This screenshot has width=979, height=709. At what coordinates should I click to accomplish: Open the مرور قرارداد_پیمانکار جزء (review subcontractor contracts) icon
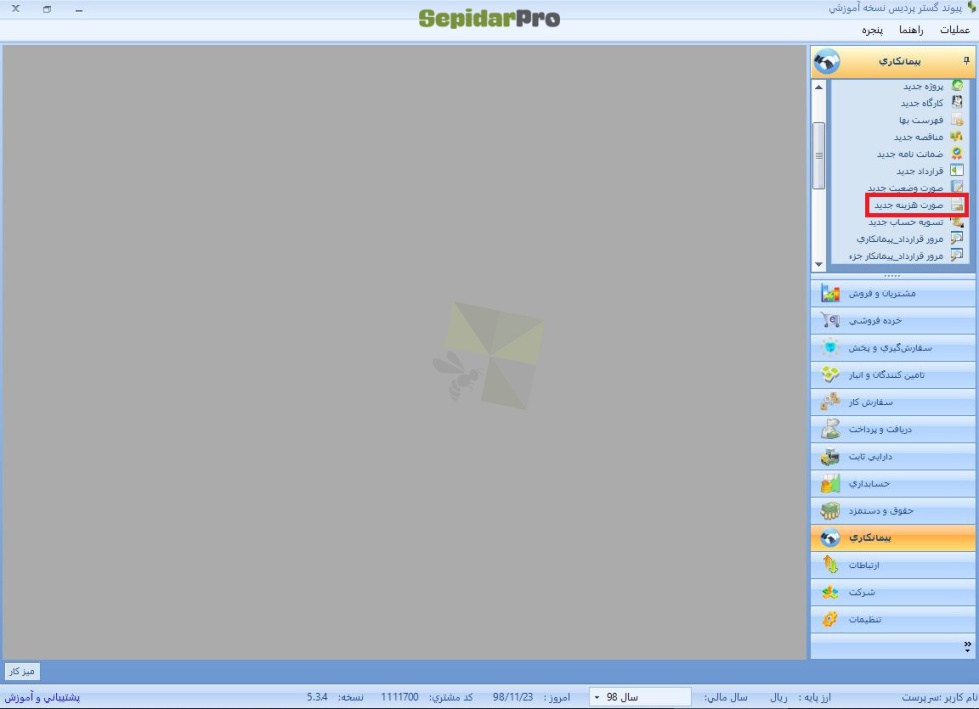coord(957,255)
